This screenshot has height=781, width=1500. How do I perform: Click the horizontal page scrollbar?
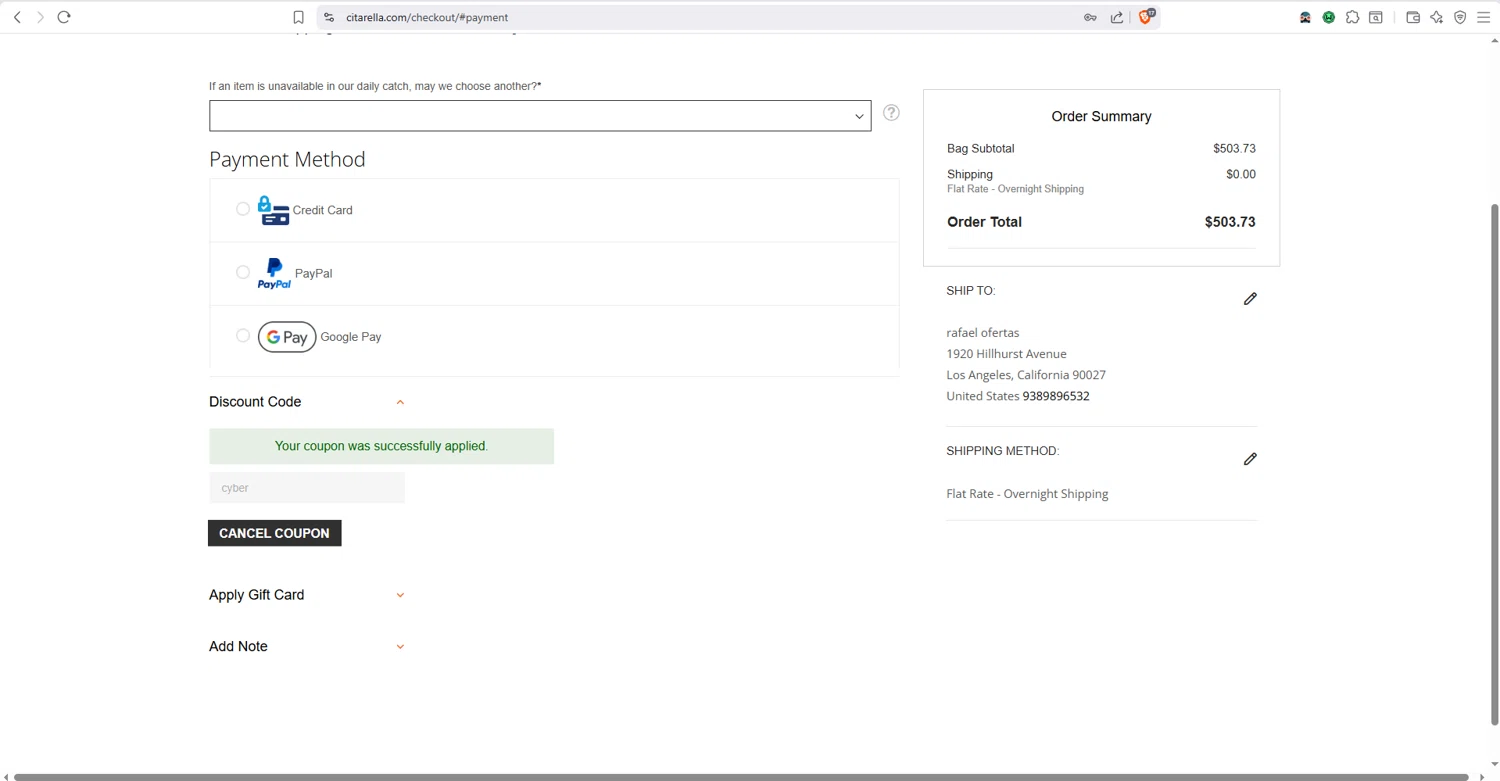pyautogui.click(x=741, y=777)
